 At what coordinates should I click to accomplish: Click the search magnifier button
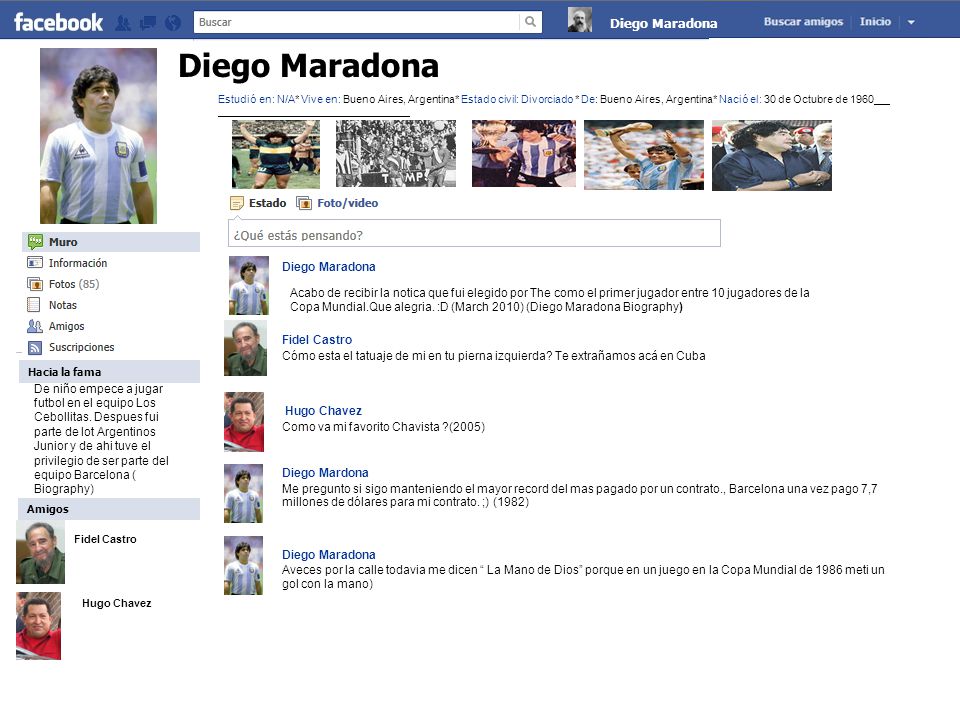(x=530, y=22)
